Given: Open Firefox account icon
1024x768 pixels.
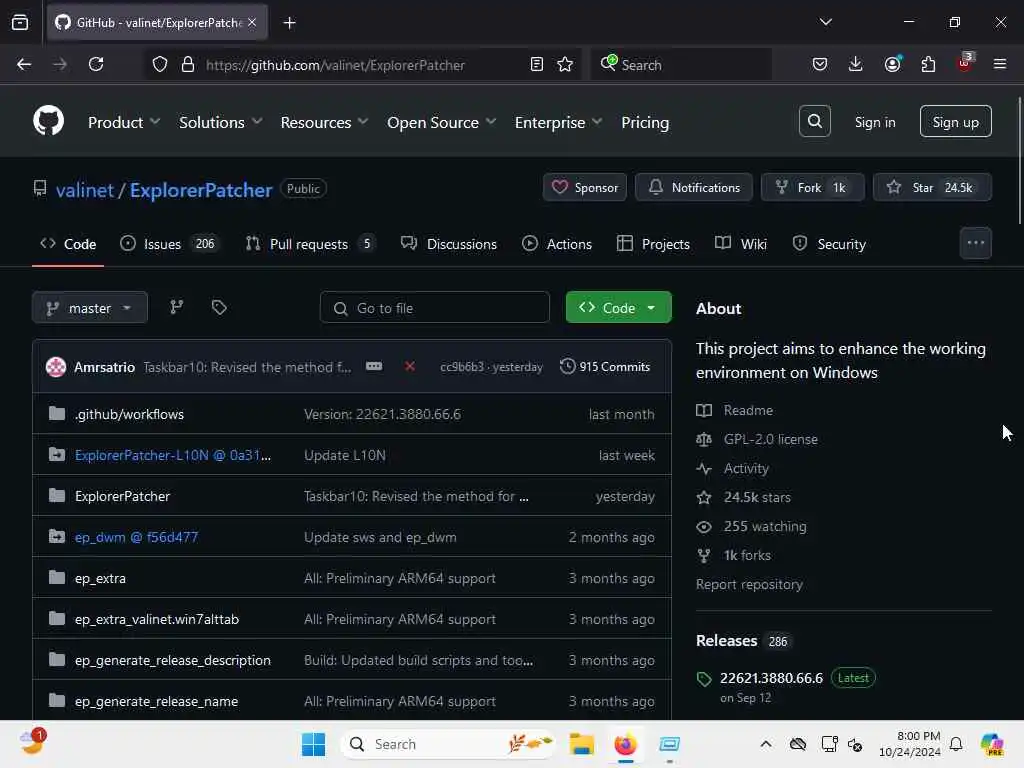Looking at the screenshot, I should 892,64.
